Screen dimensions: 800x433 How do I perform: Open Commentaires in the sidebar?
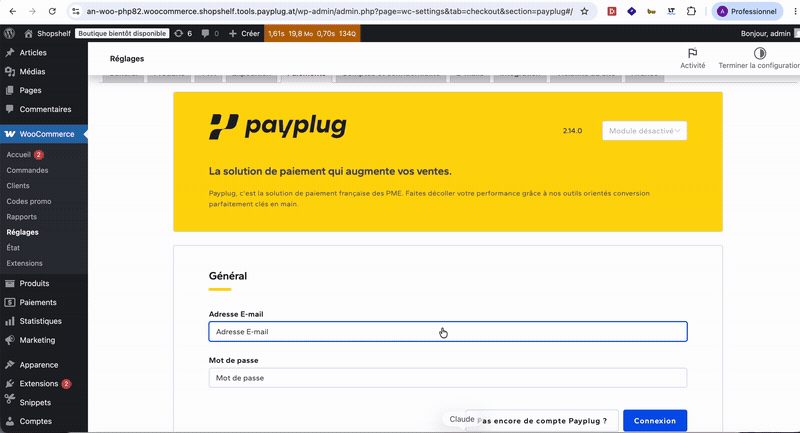[x=45, y=109]
